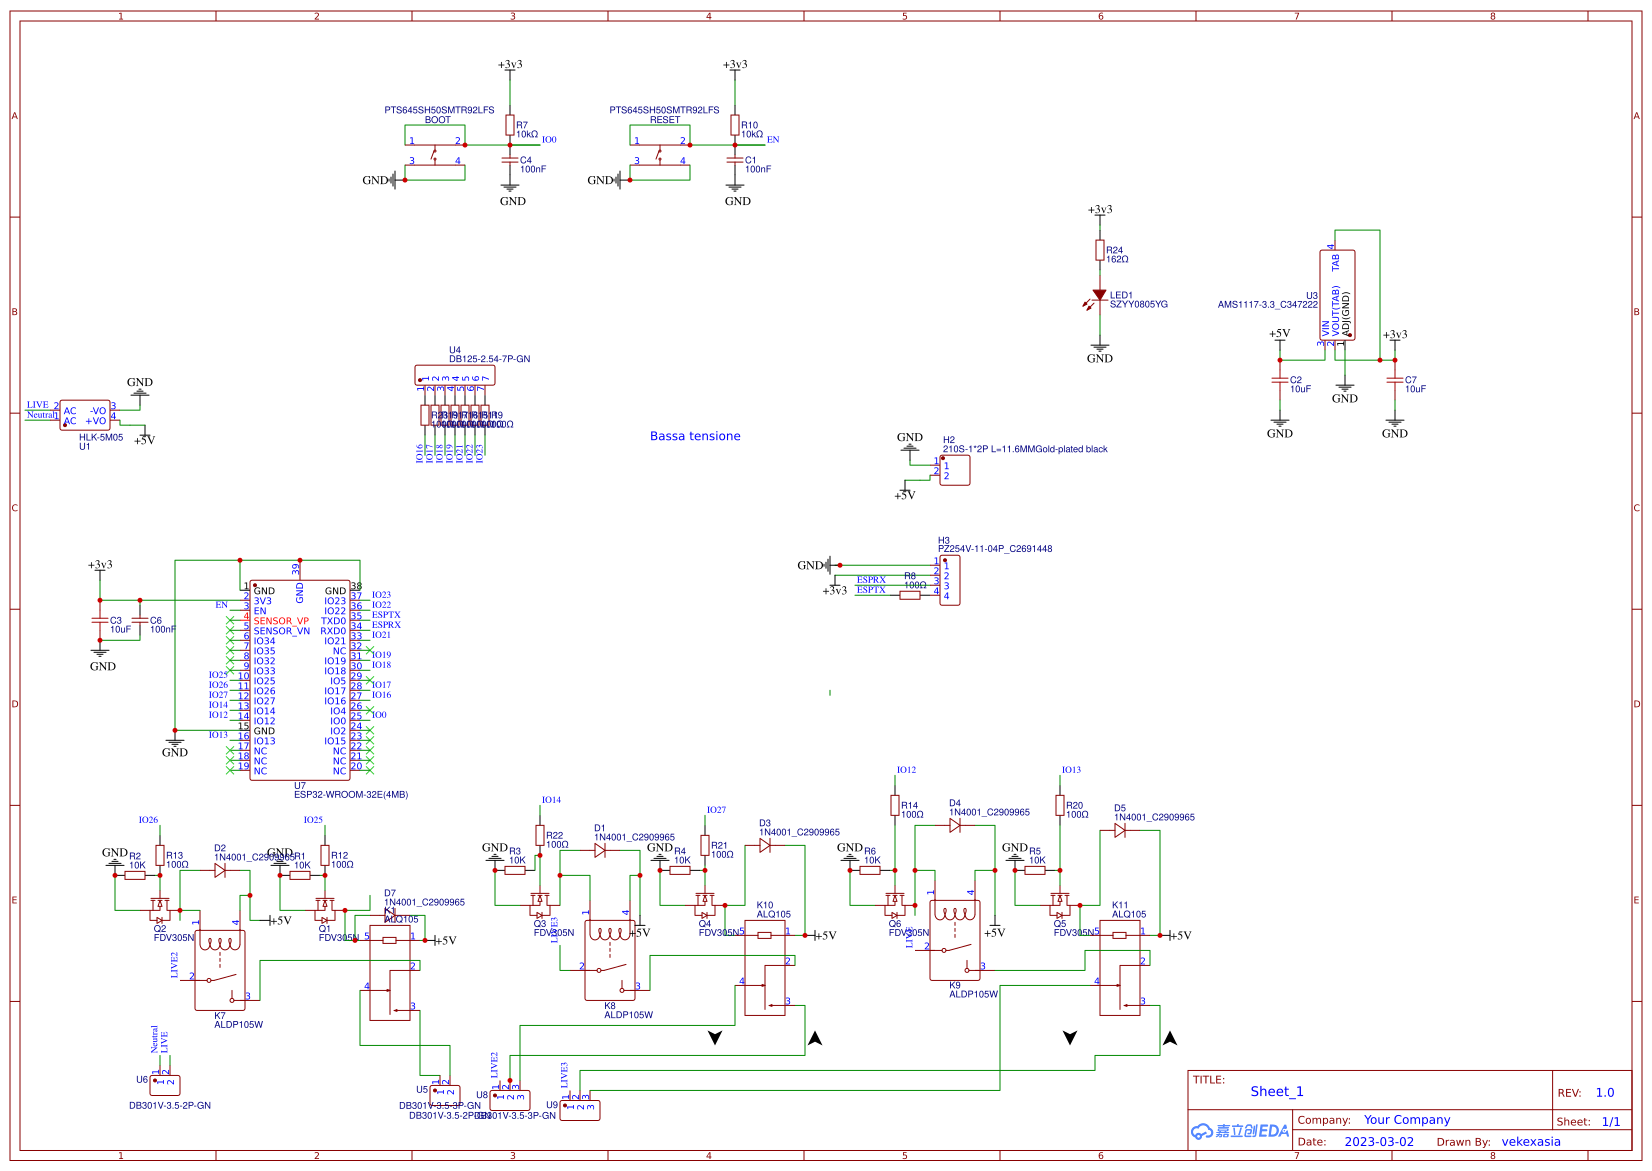Click the EasyEDA logo in title block

point(1240,1131)
